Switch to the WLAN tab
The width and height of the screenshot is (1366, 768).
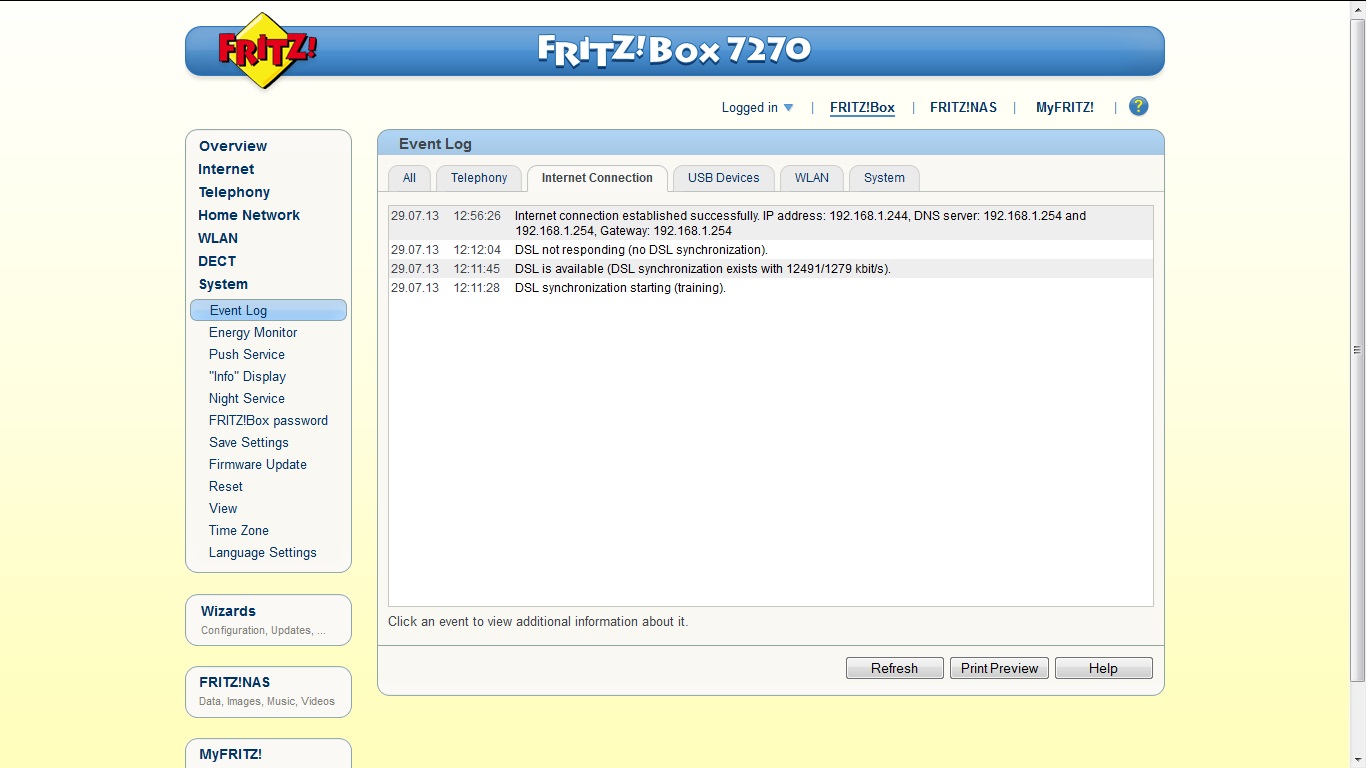point(811,178)
